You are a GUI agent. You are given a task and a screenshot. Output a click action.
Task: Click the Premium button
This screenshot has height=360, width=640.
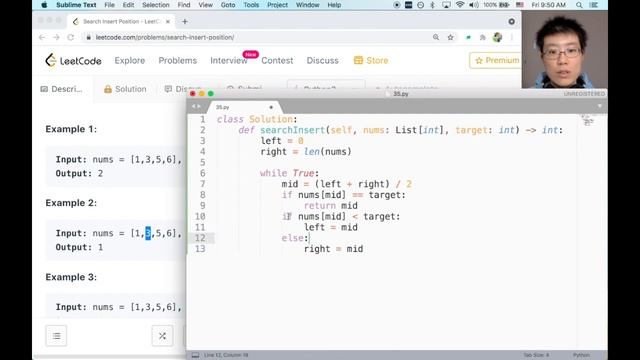pos(496,60)
